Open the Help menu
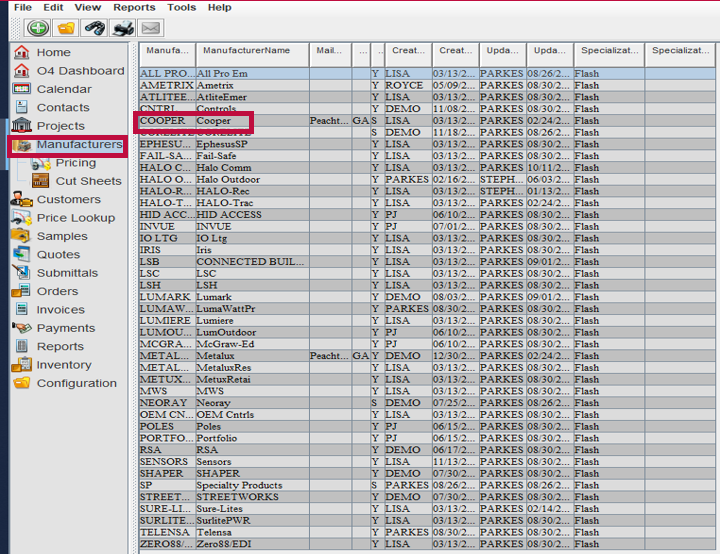Viewport: 720px width, 554px height. (219, 7)
